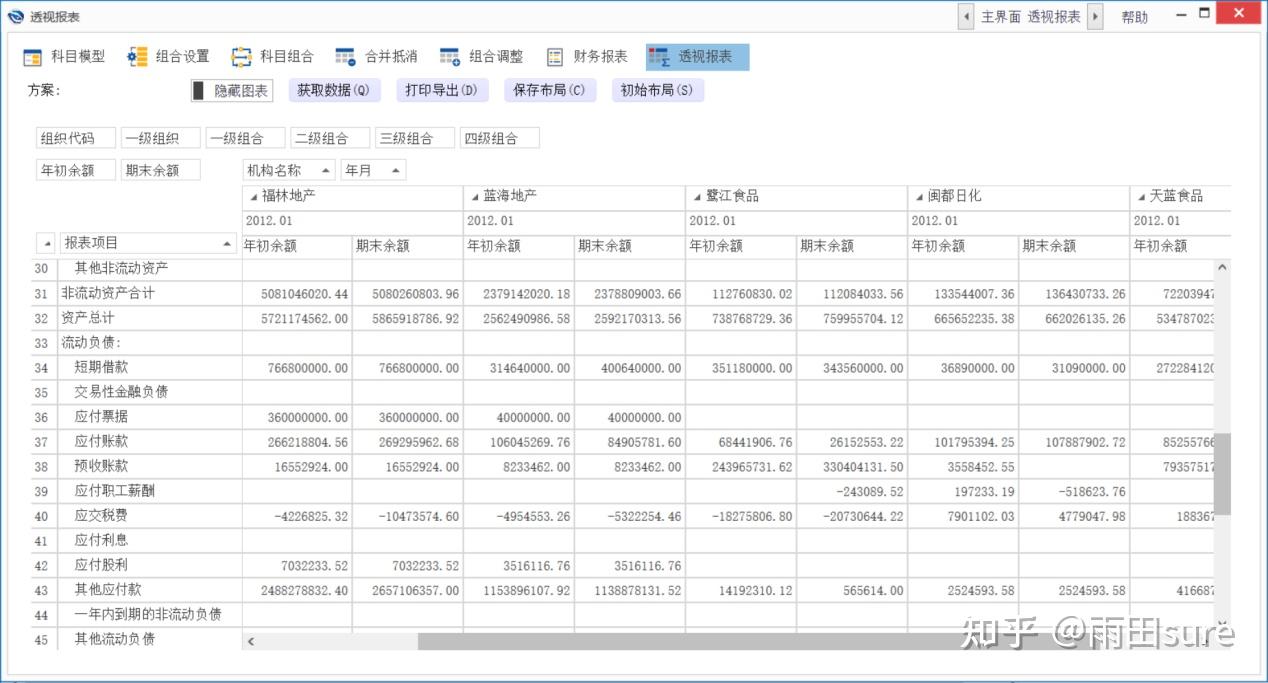Select the 科目模型 toolbar icon
Viewport: 1268px width, 683px height.
[33, 56]
